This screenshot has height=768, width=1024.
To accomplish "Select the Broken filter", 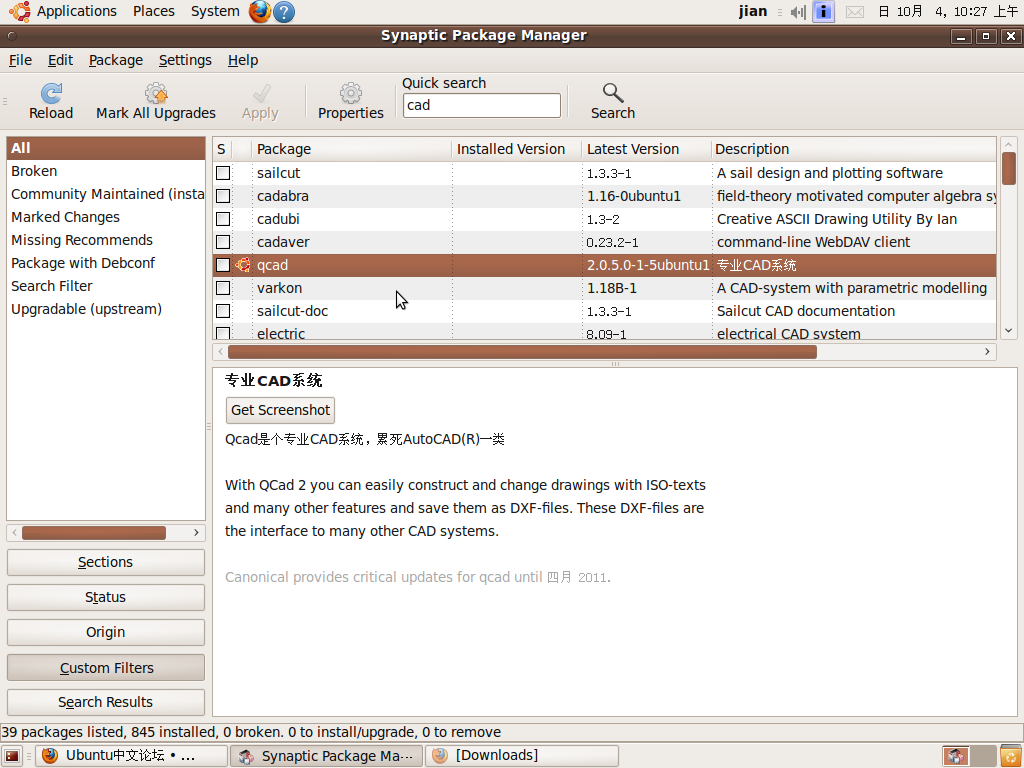I will point(106,171).
